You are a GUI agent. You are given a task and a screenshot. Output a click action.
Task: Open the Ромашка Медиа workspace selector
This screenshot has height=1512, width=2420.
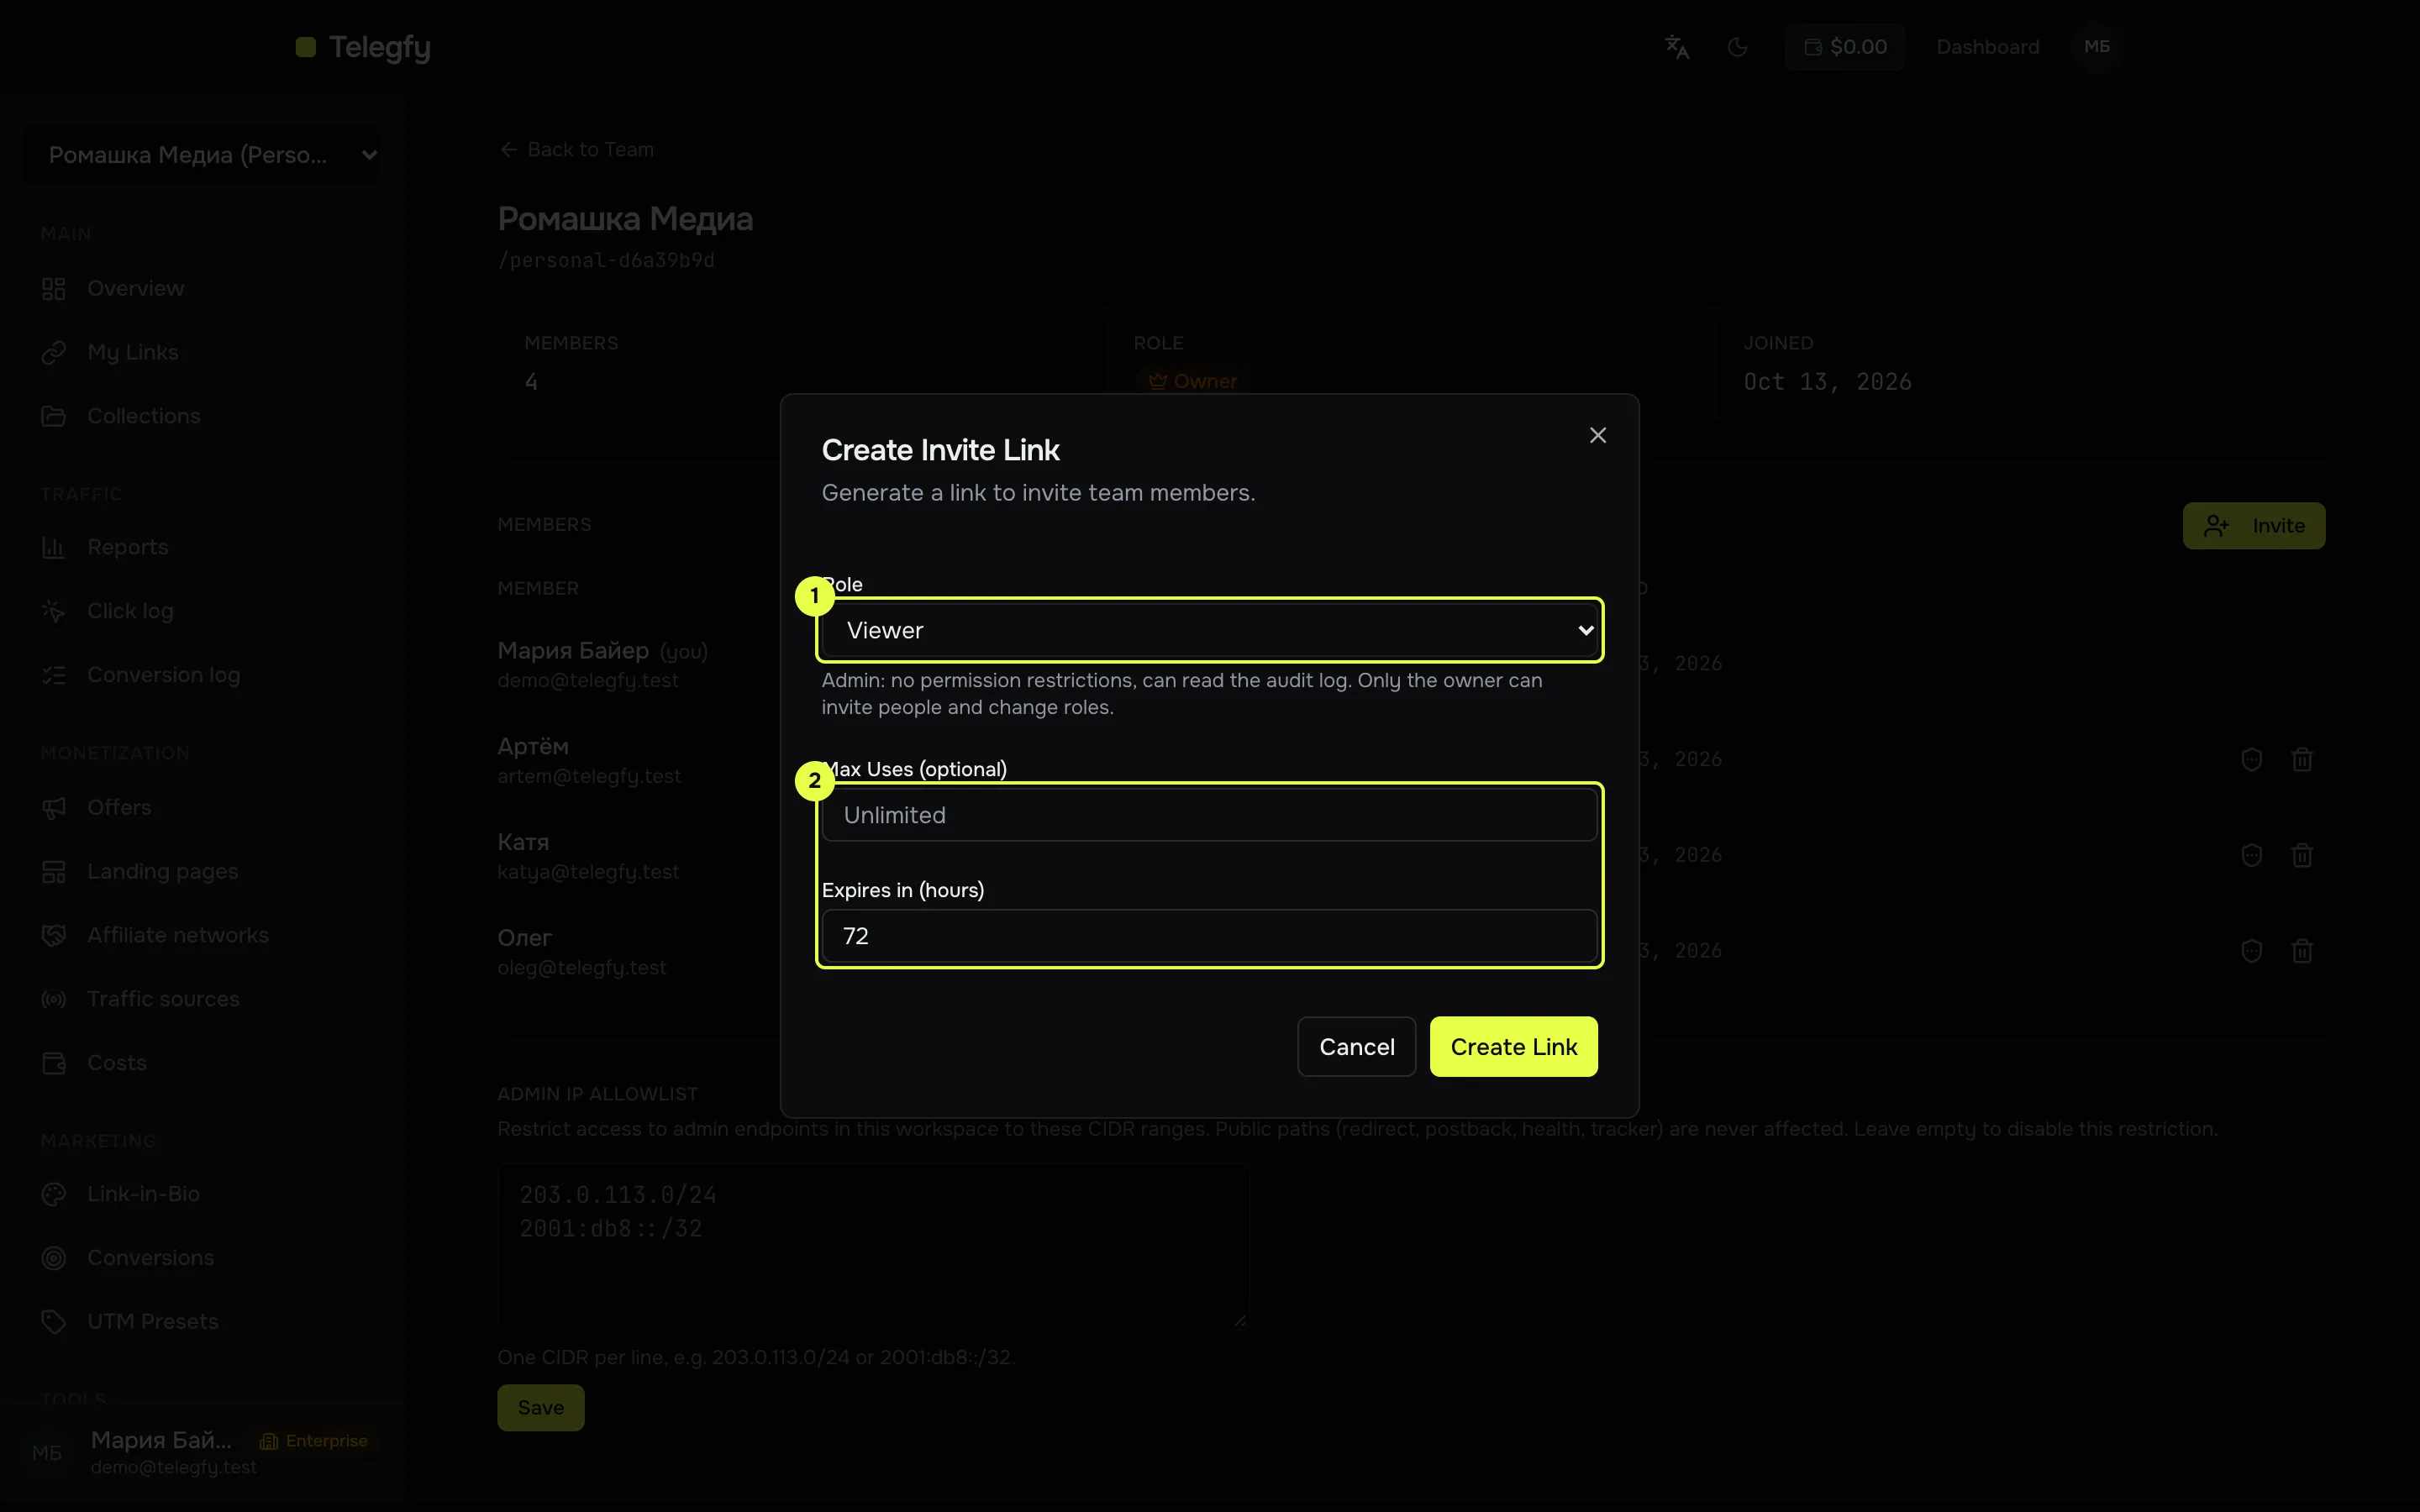[x=202, y=155]
